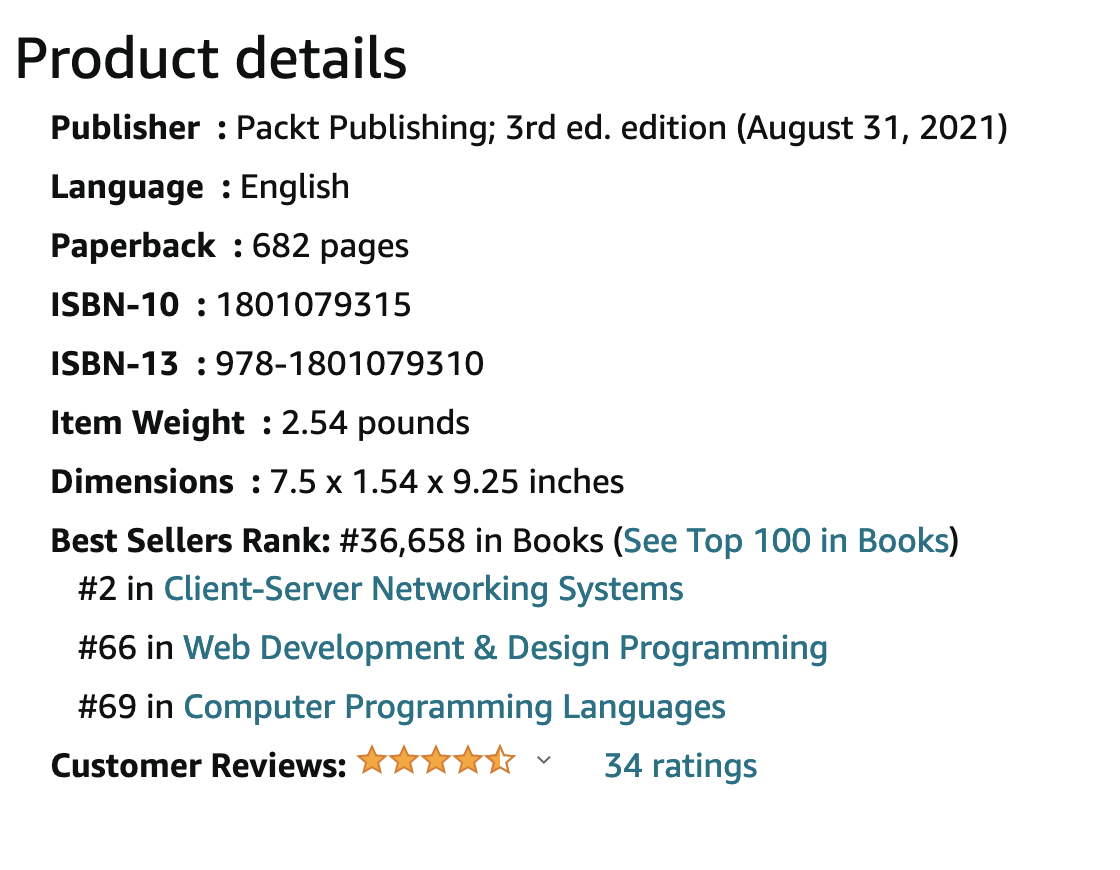The width and height of the screenshot is (1120, 870).
Task: Open Client-Server Networking Systems category
Action: pos(424,589)
